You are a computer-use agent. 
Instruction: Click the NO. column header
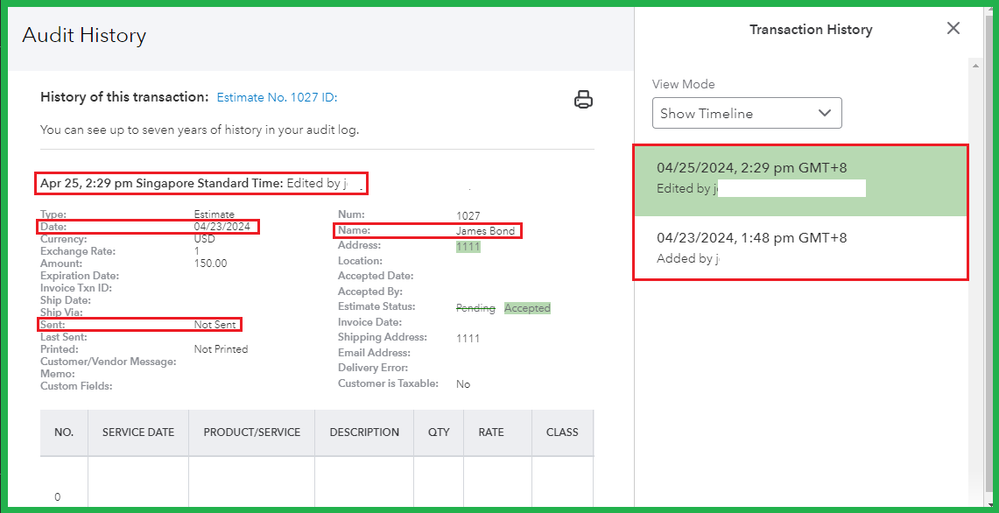(x=64, y=432)
